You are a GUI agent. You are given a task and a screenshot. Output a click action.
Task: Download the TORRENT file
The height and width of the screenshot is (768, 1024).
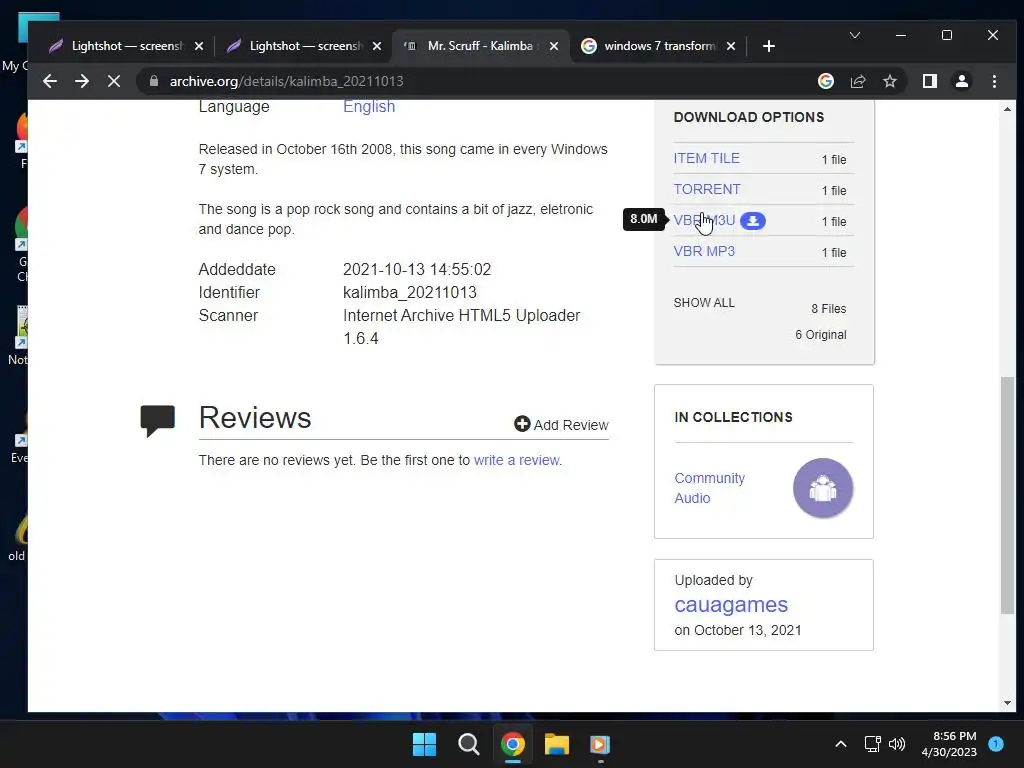[x=707, y=189]
